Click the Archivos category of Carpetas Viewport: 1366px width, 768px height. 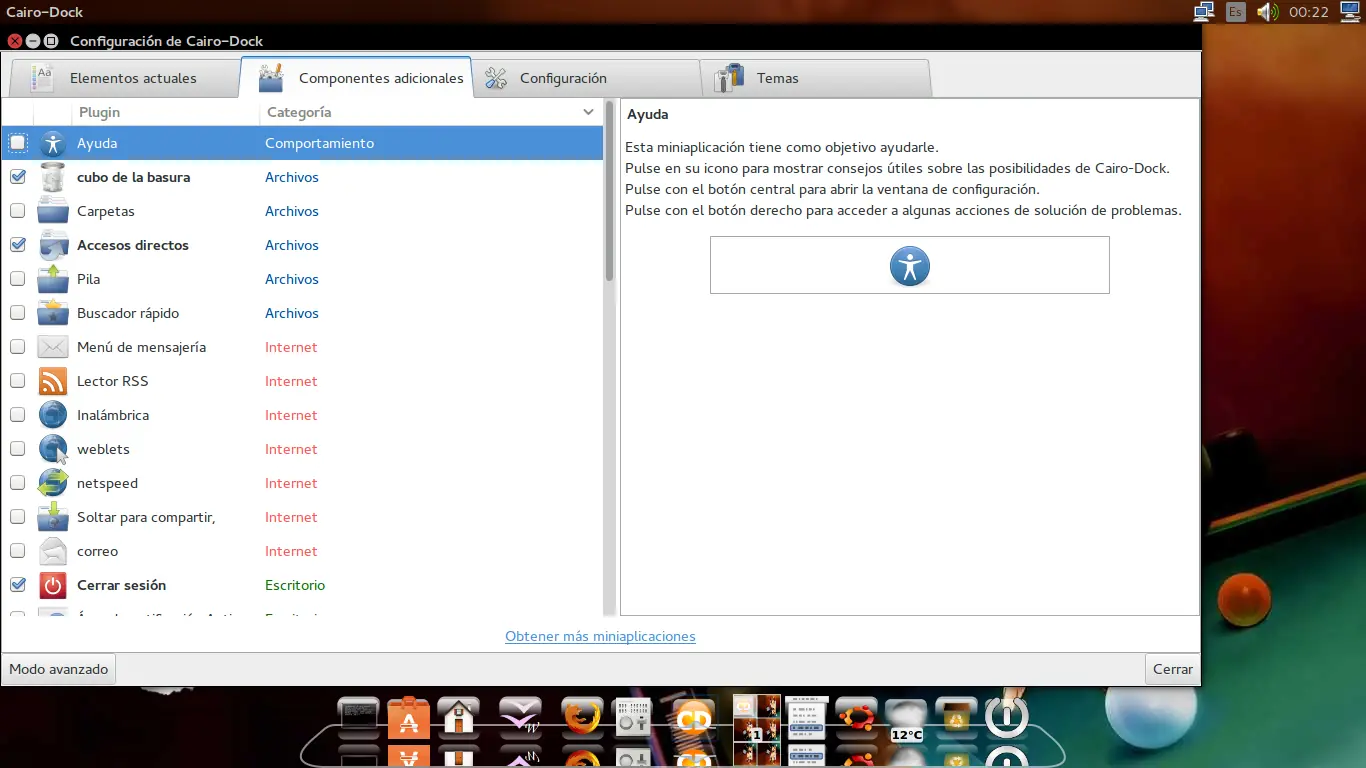pos(292,211)
